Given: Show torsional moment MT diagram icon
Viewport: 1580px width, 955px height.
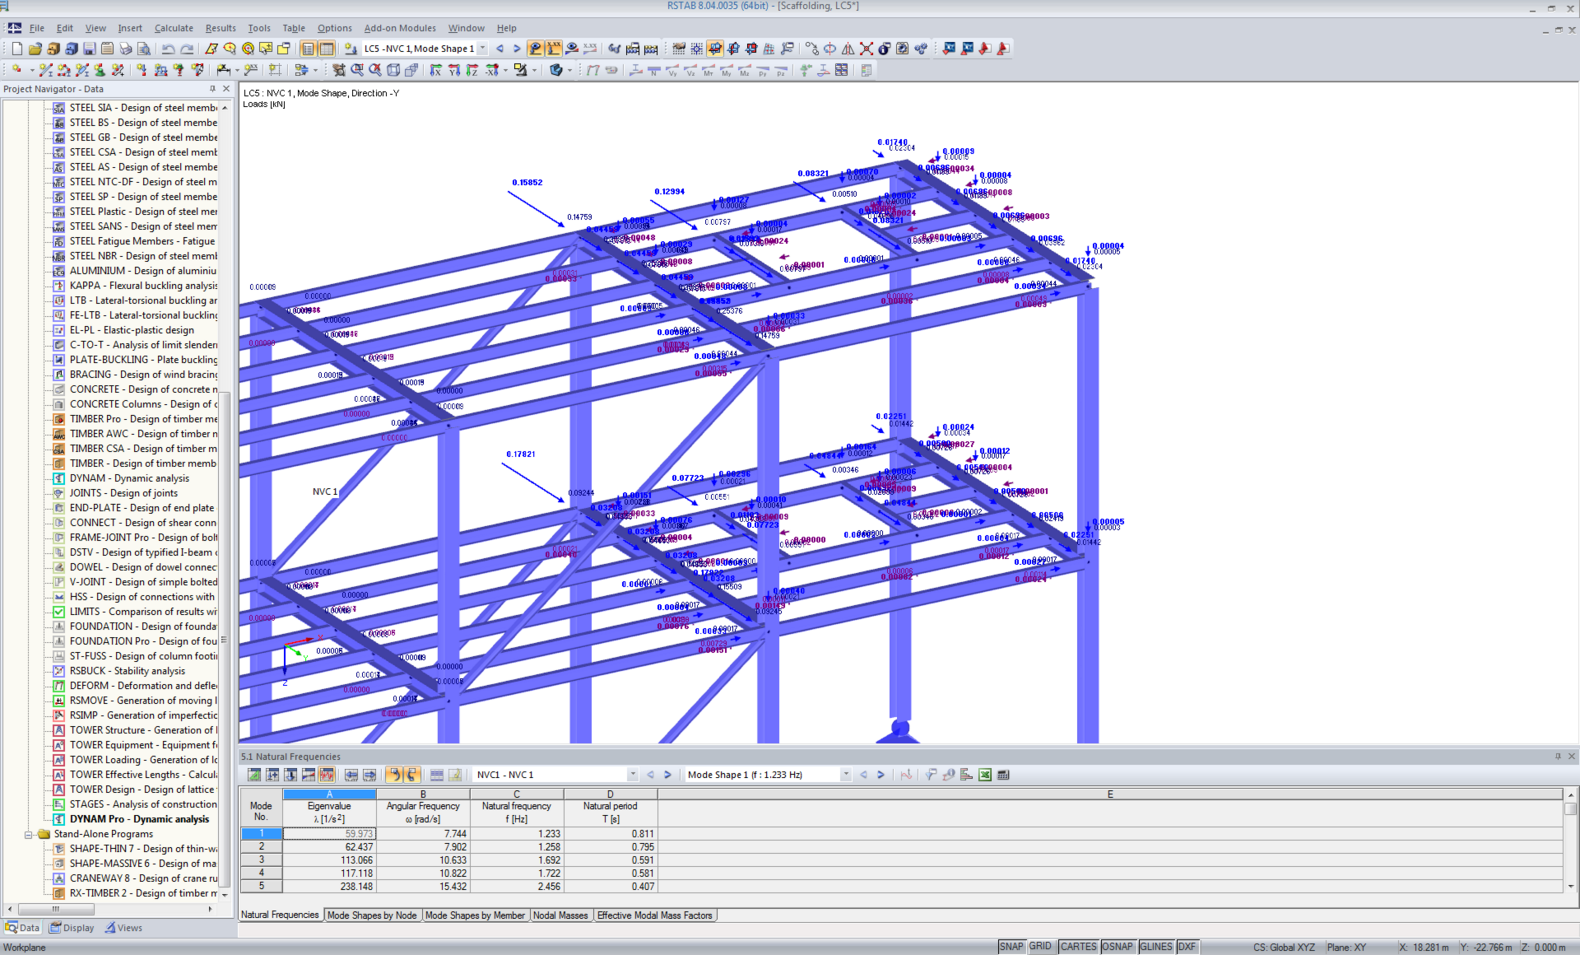Looking at the screenshot, I should (708, 70).
